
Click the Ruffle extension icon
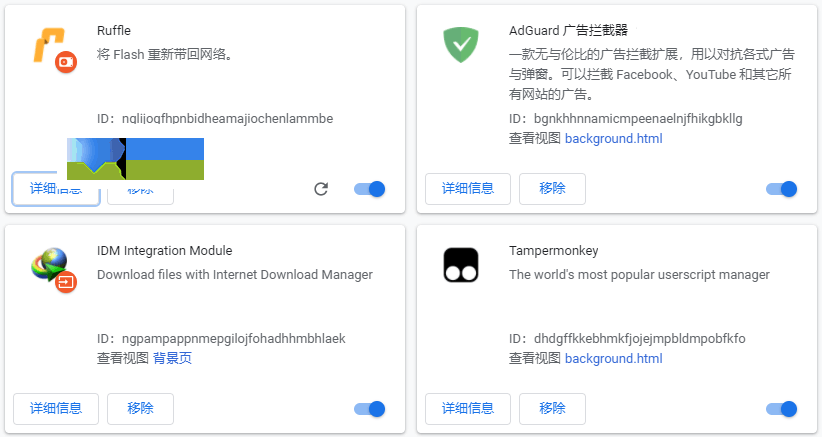click(55, 49)
